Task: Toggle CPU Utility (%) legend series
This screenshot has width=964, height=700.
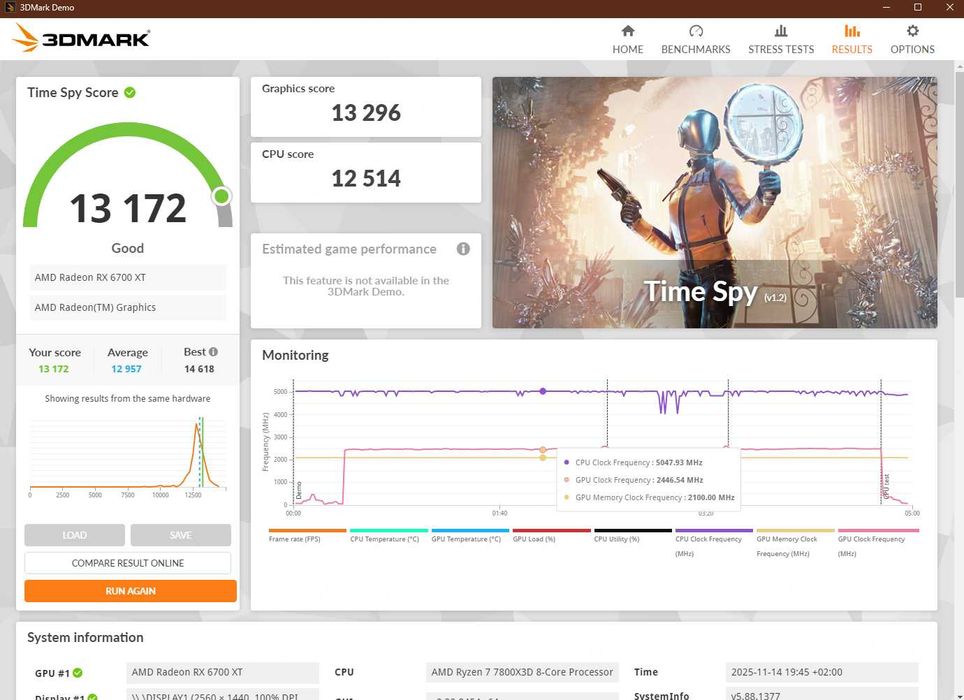Action: 633,535
